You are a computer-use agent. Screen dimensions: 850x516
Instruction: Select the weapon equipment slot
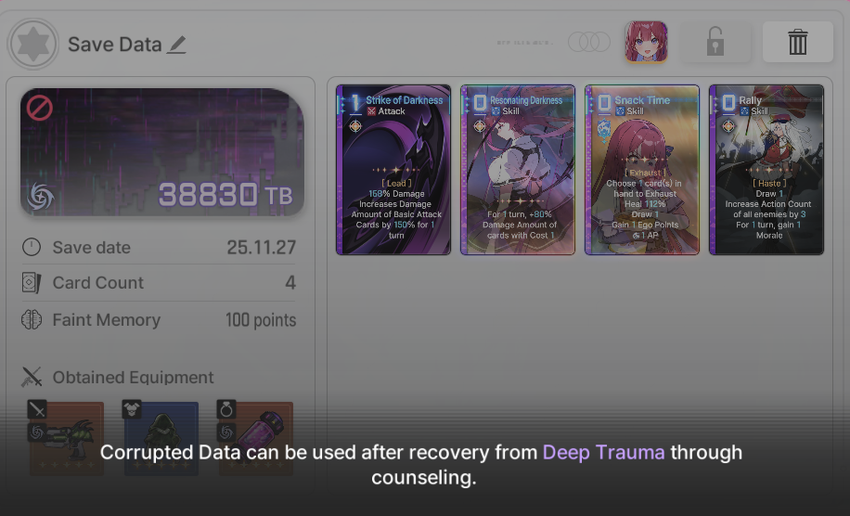[x=67, y=438]
